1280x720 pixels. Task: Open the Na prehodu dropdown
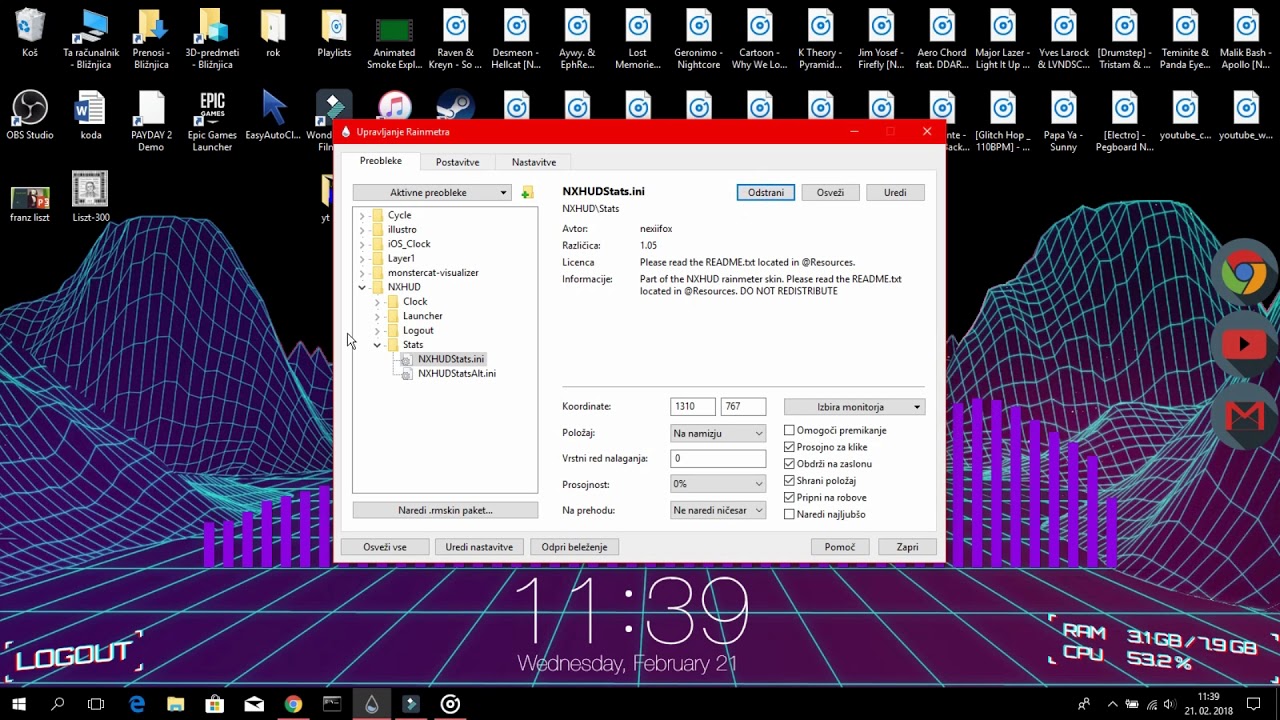pyautogui.click(x=718, y=510)
